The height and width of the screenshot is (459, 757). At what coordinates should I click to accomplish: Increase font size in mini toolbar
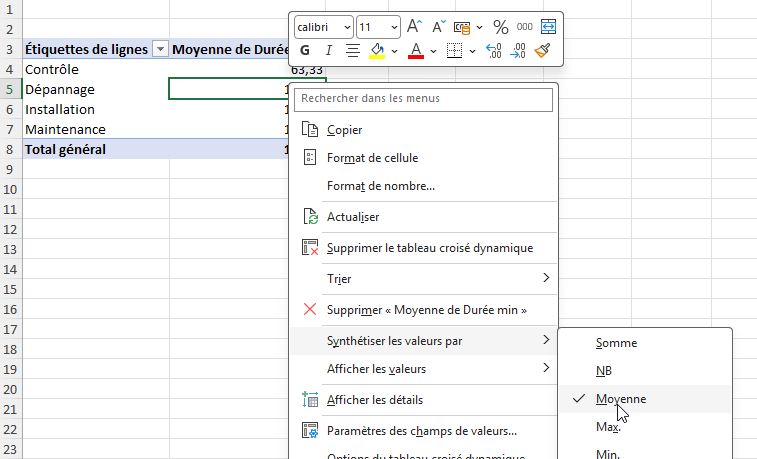(414, 27)
